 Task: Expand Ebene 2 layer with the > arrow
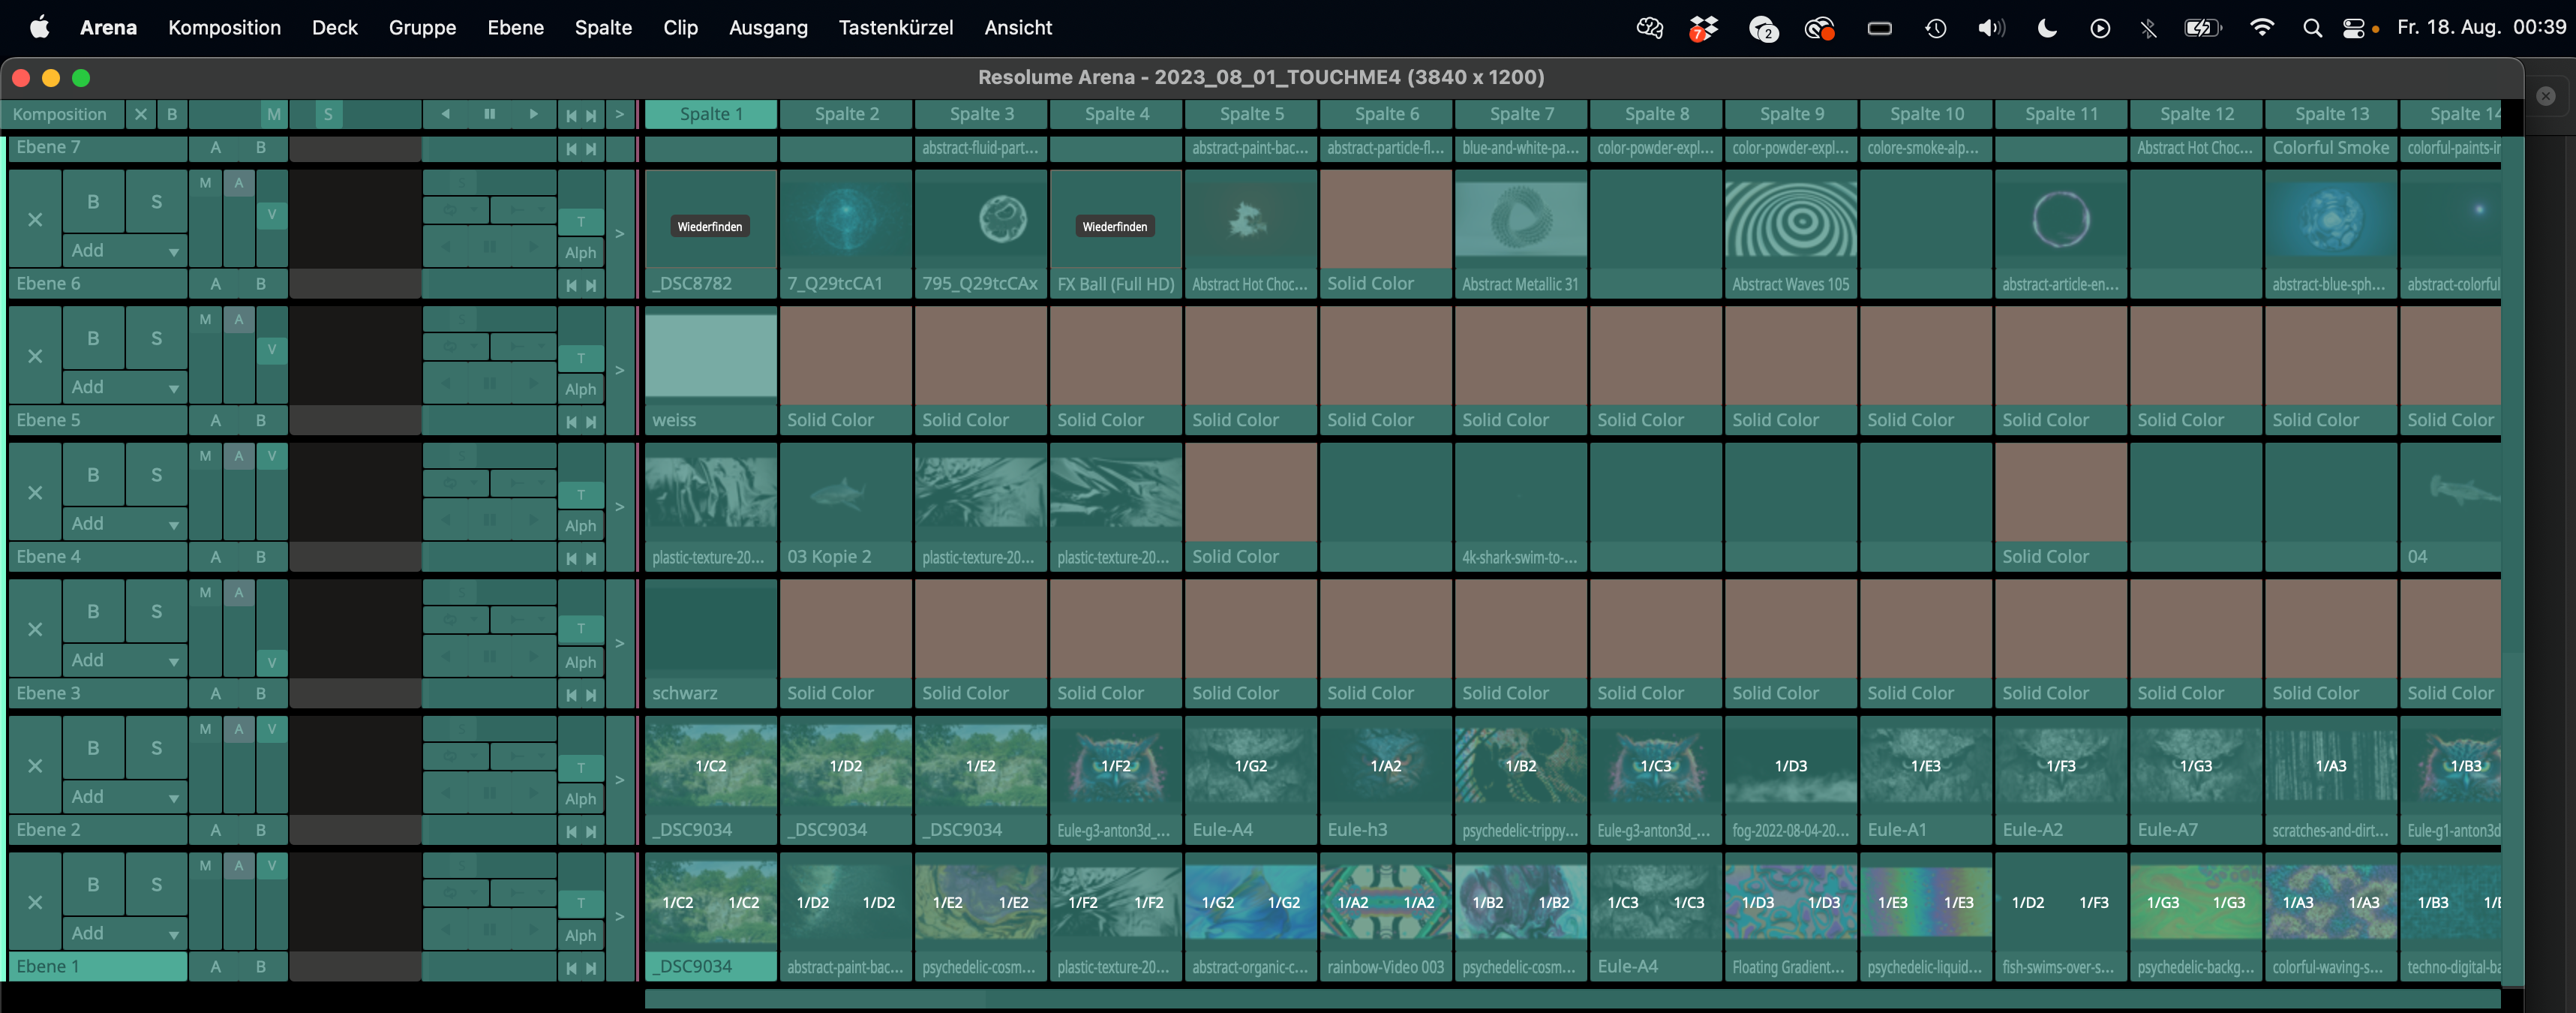(620, 779)
